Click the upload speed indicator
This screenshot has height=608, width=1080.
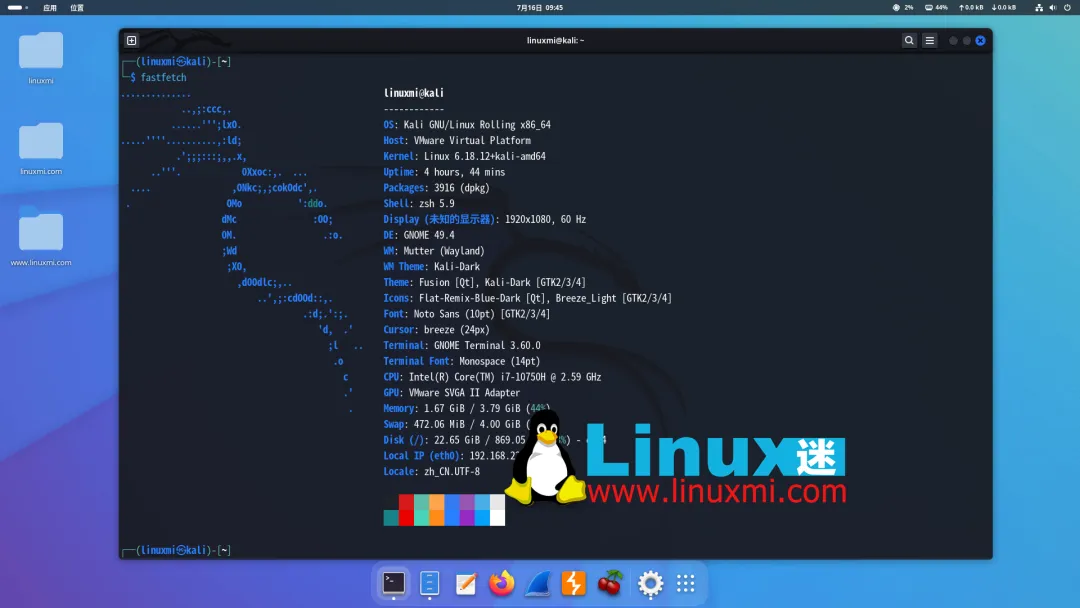click(971, 8)
